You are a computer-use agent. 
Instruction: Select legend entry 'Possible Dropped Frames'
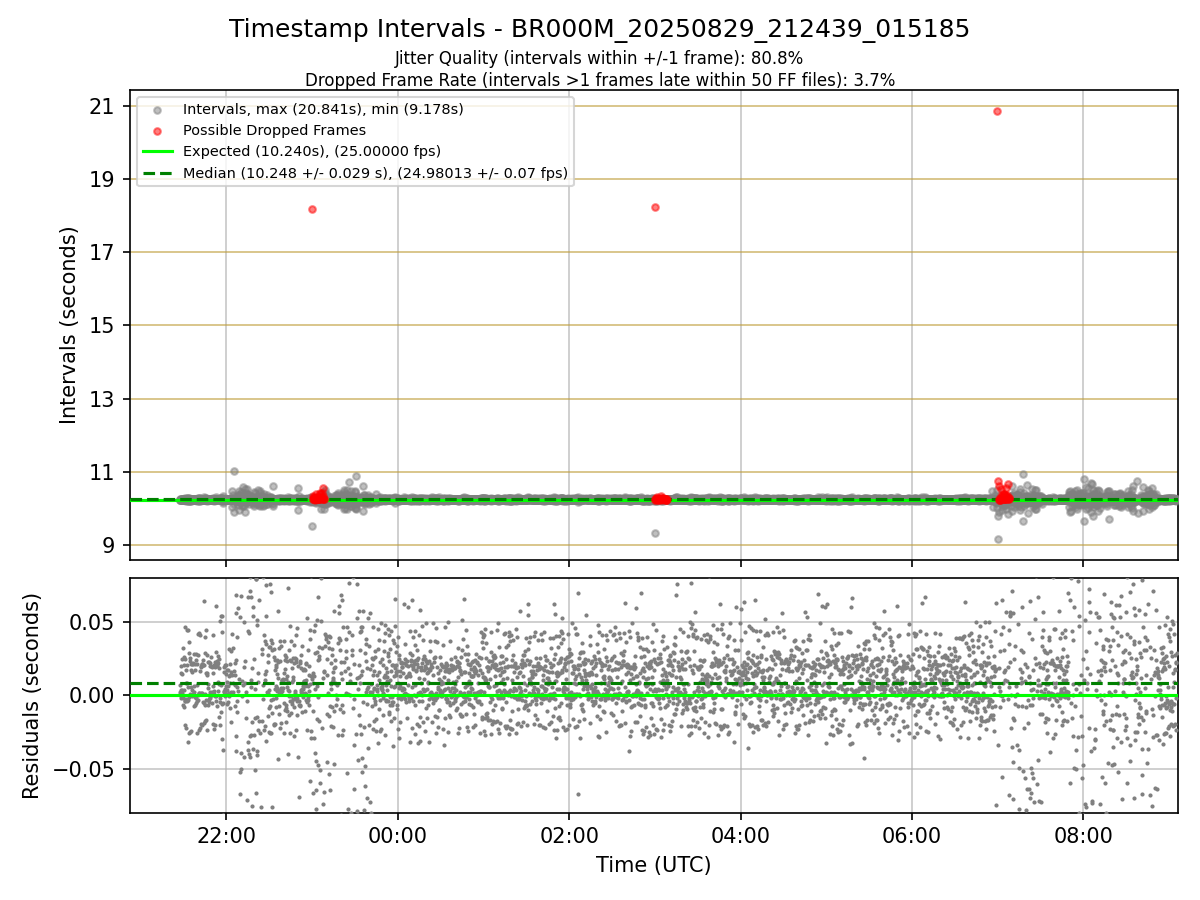pyautogui.click(x=274, y=130)
